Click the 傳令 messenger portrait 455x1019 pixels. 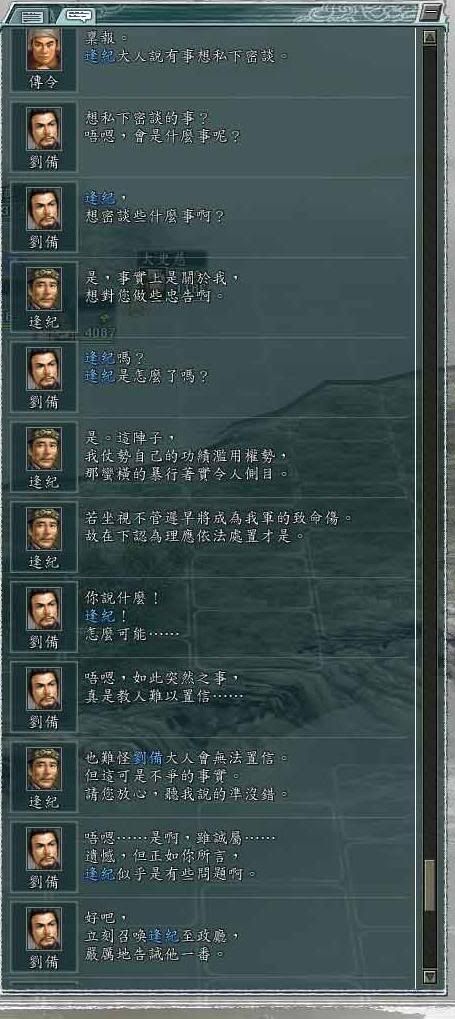[44, 49]
